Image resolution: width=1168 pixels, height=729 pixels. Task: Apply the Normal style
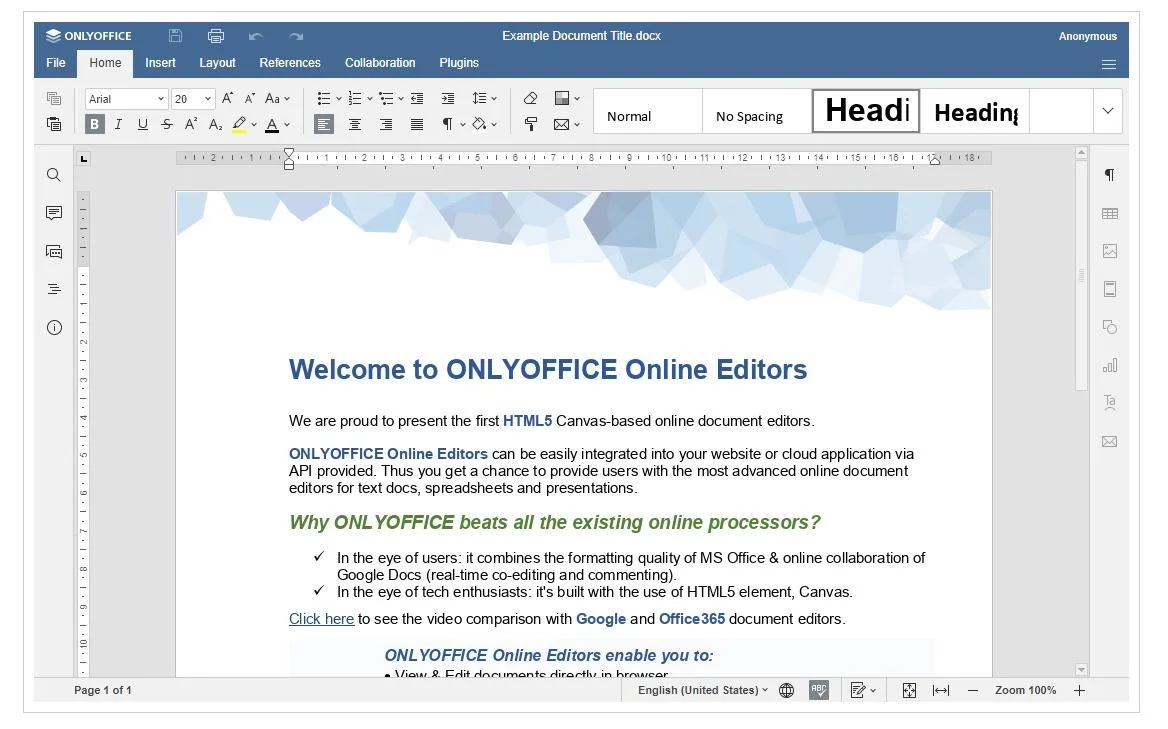point(648,112)
